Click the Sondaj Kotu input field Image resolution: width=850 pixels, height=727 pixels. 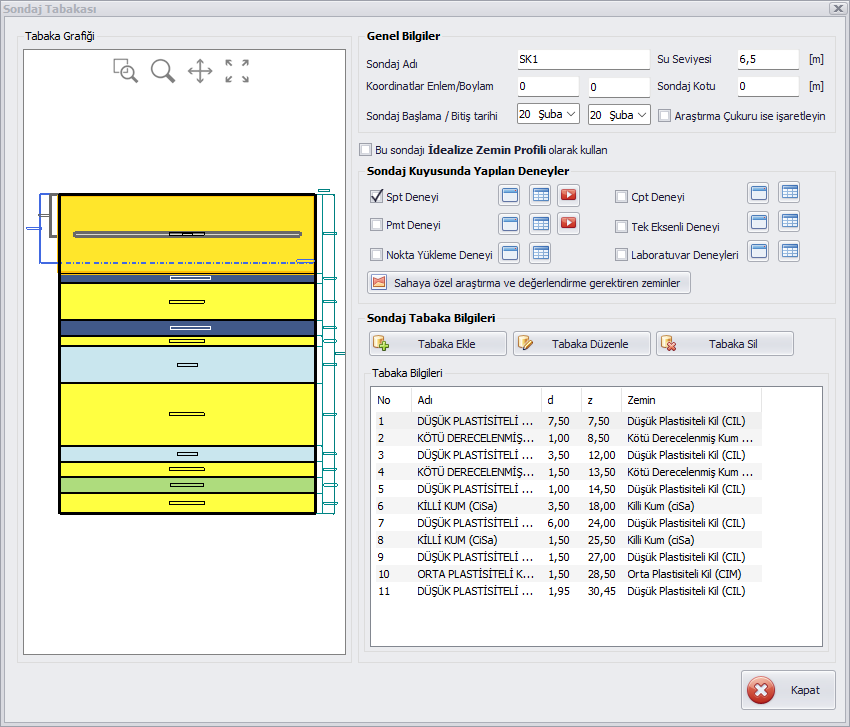pos(768,87)
